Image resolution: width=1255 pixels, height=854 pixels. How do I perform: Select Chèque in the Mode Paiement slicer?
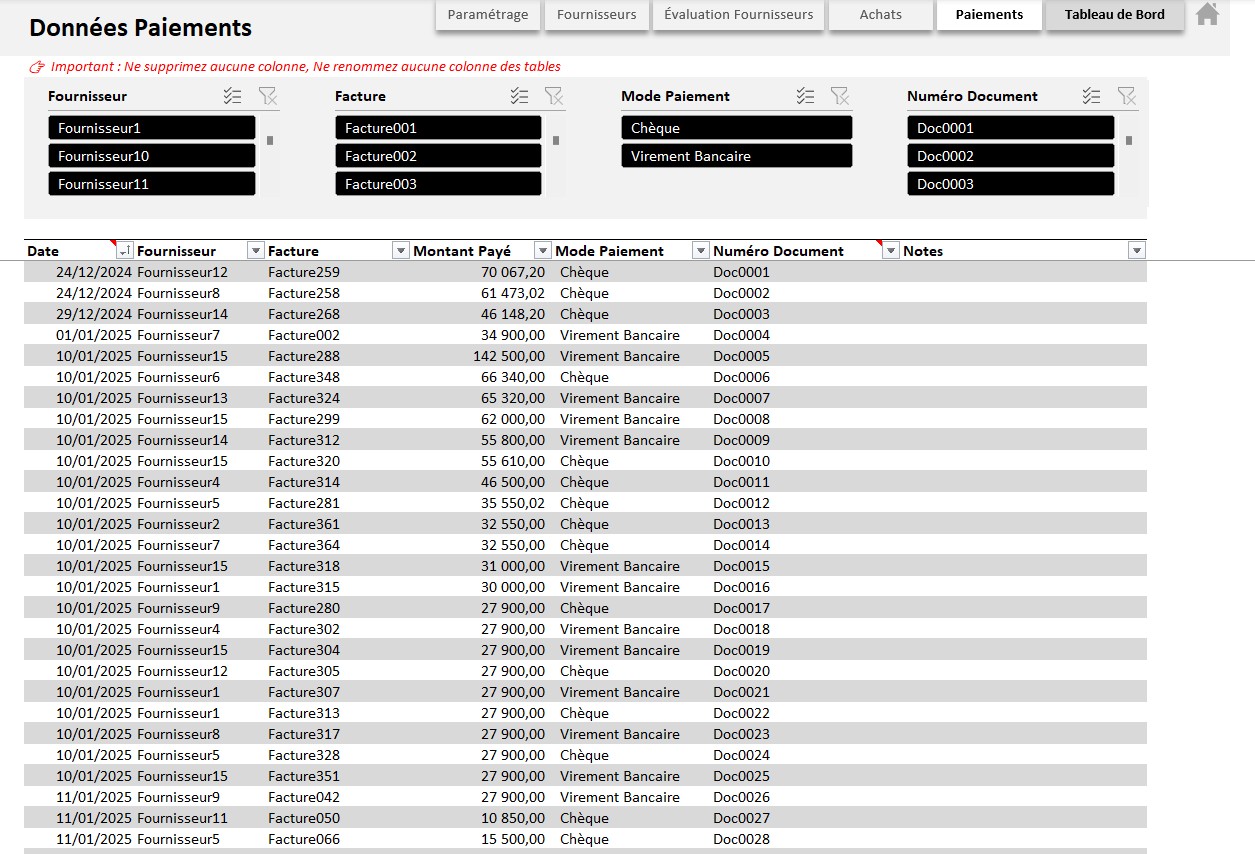[736, 128]
